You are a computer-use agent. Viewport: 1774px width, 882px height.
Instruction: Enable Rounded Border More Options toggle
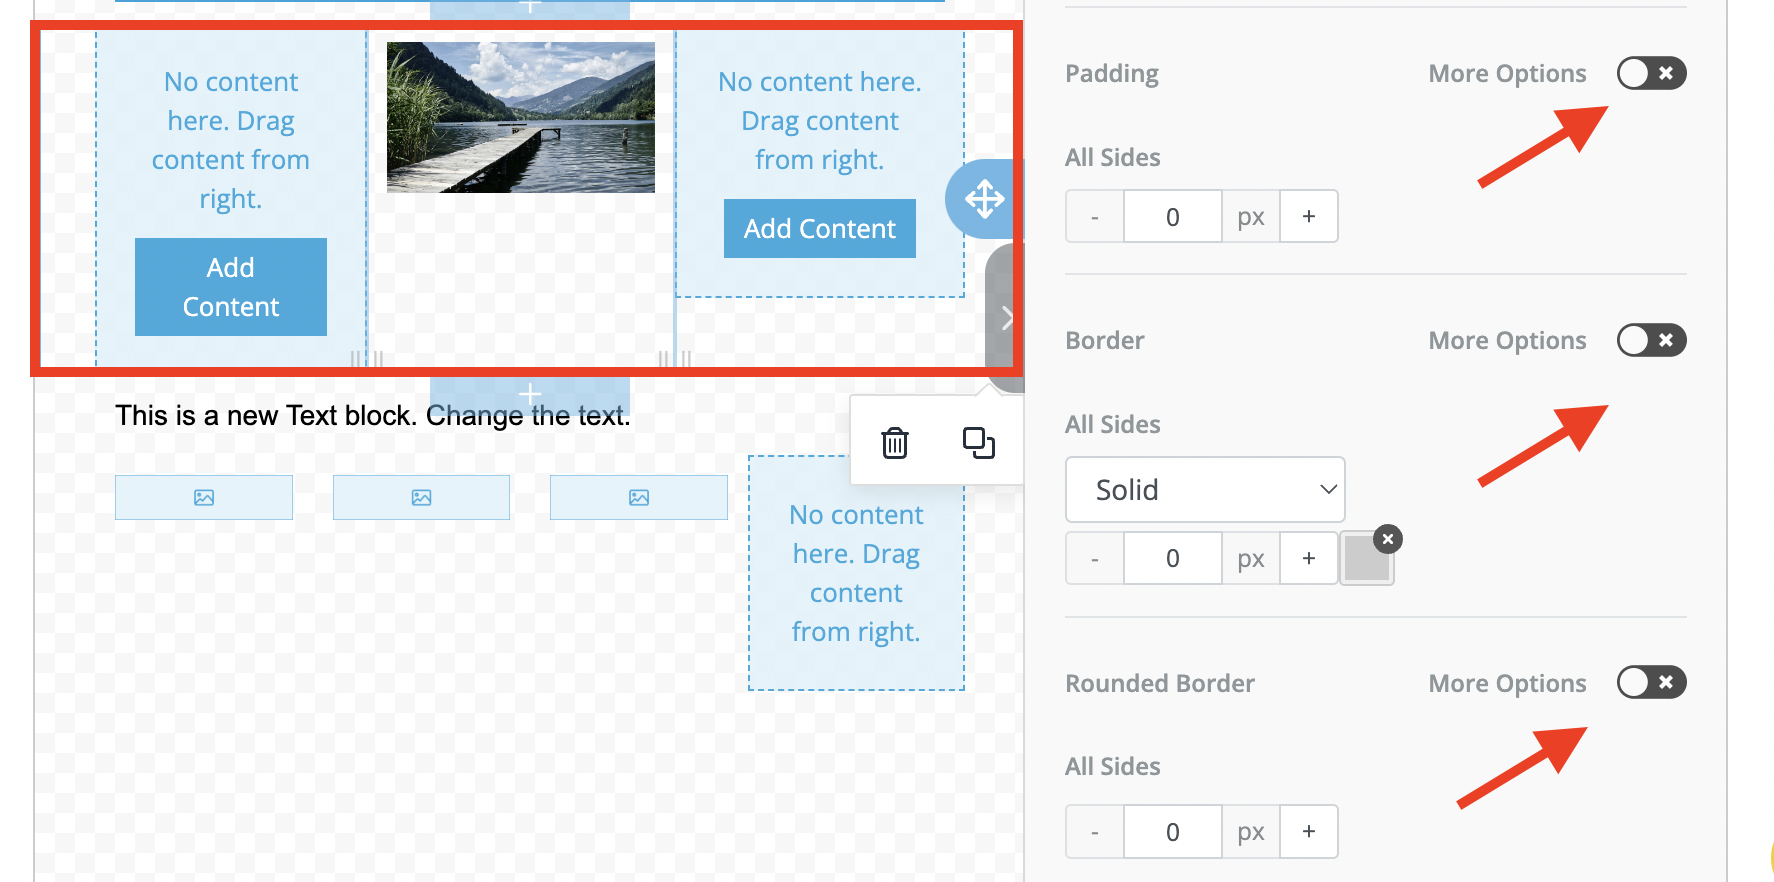[1651, 682]
